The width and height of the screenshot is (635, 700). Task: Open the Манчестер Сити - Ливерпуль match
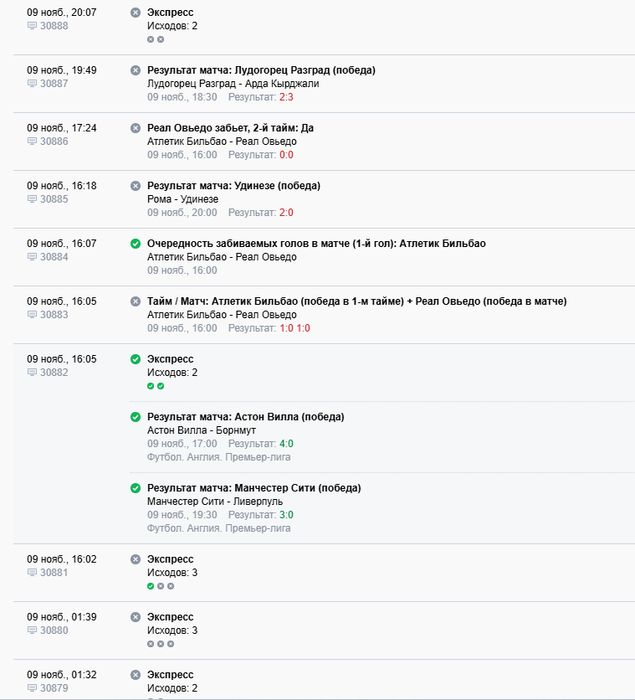click(214, 501)
